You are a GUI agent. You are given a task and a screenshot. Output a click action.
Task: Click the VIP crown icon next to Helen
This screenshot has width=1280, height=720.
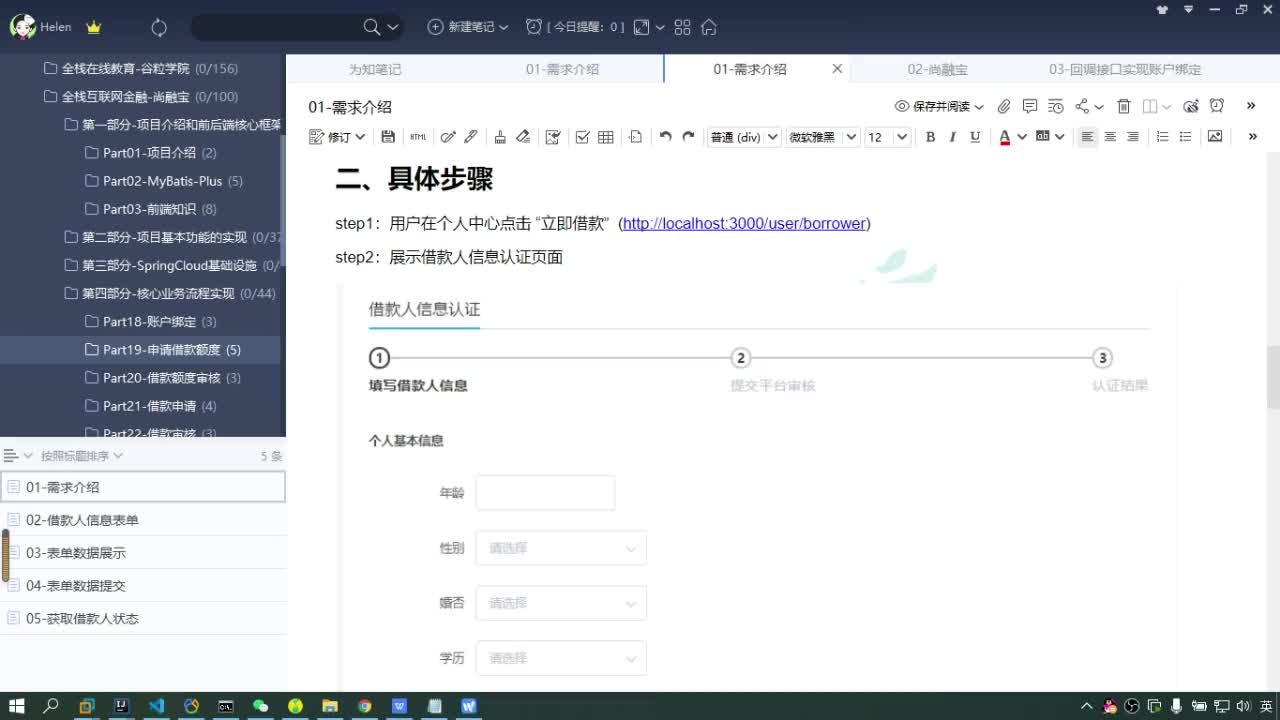click(93, 27)
